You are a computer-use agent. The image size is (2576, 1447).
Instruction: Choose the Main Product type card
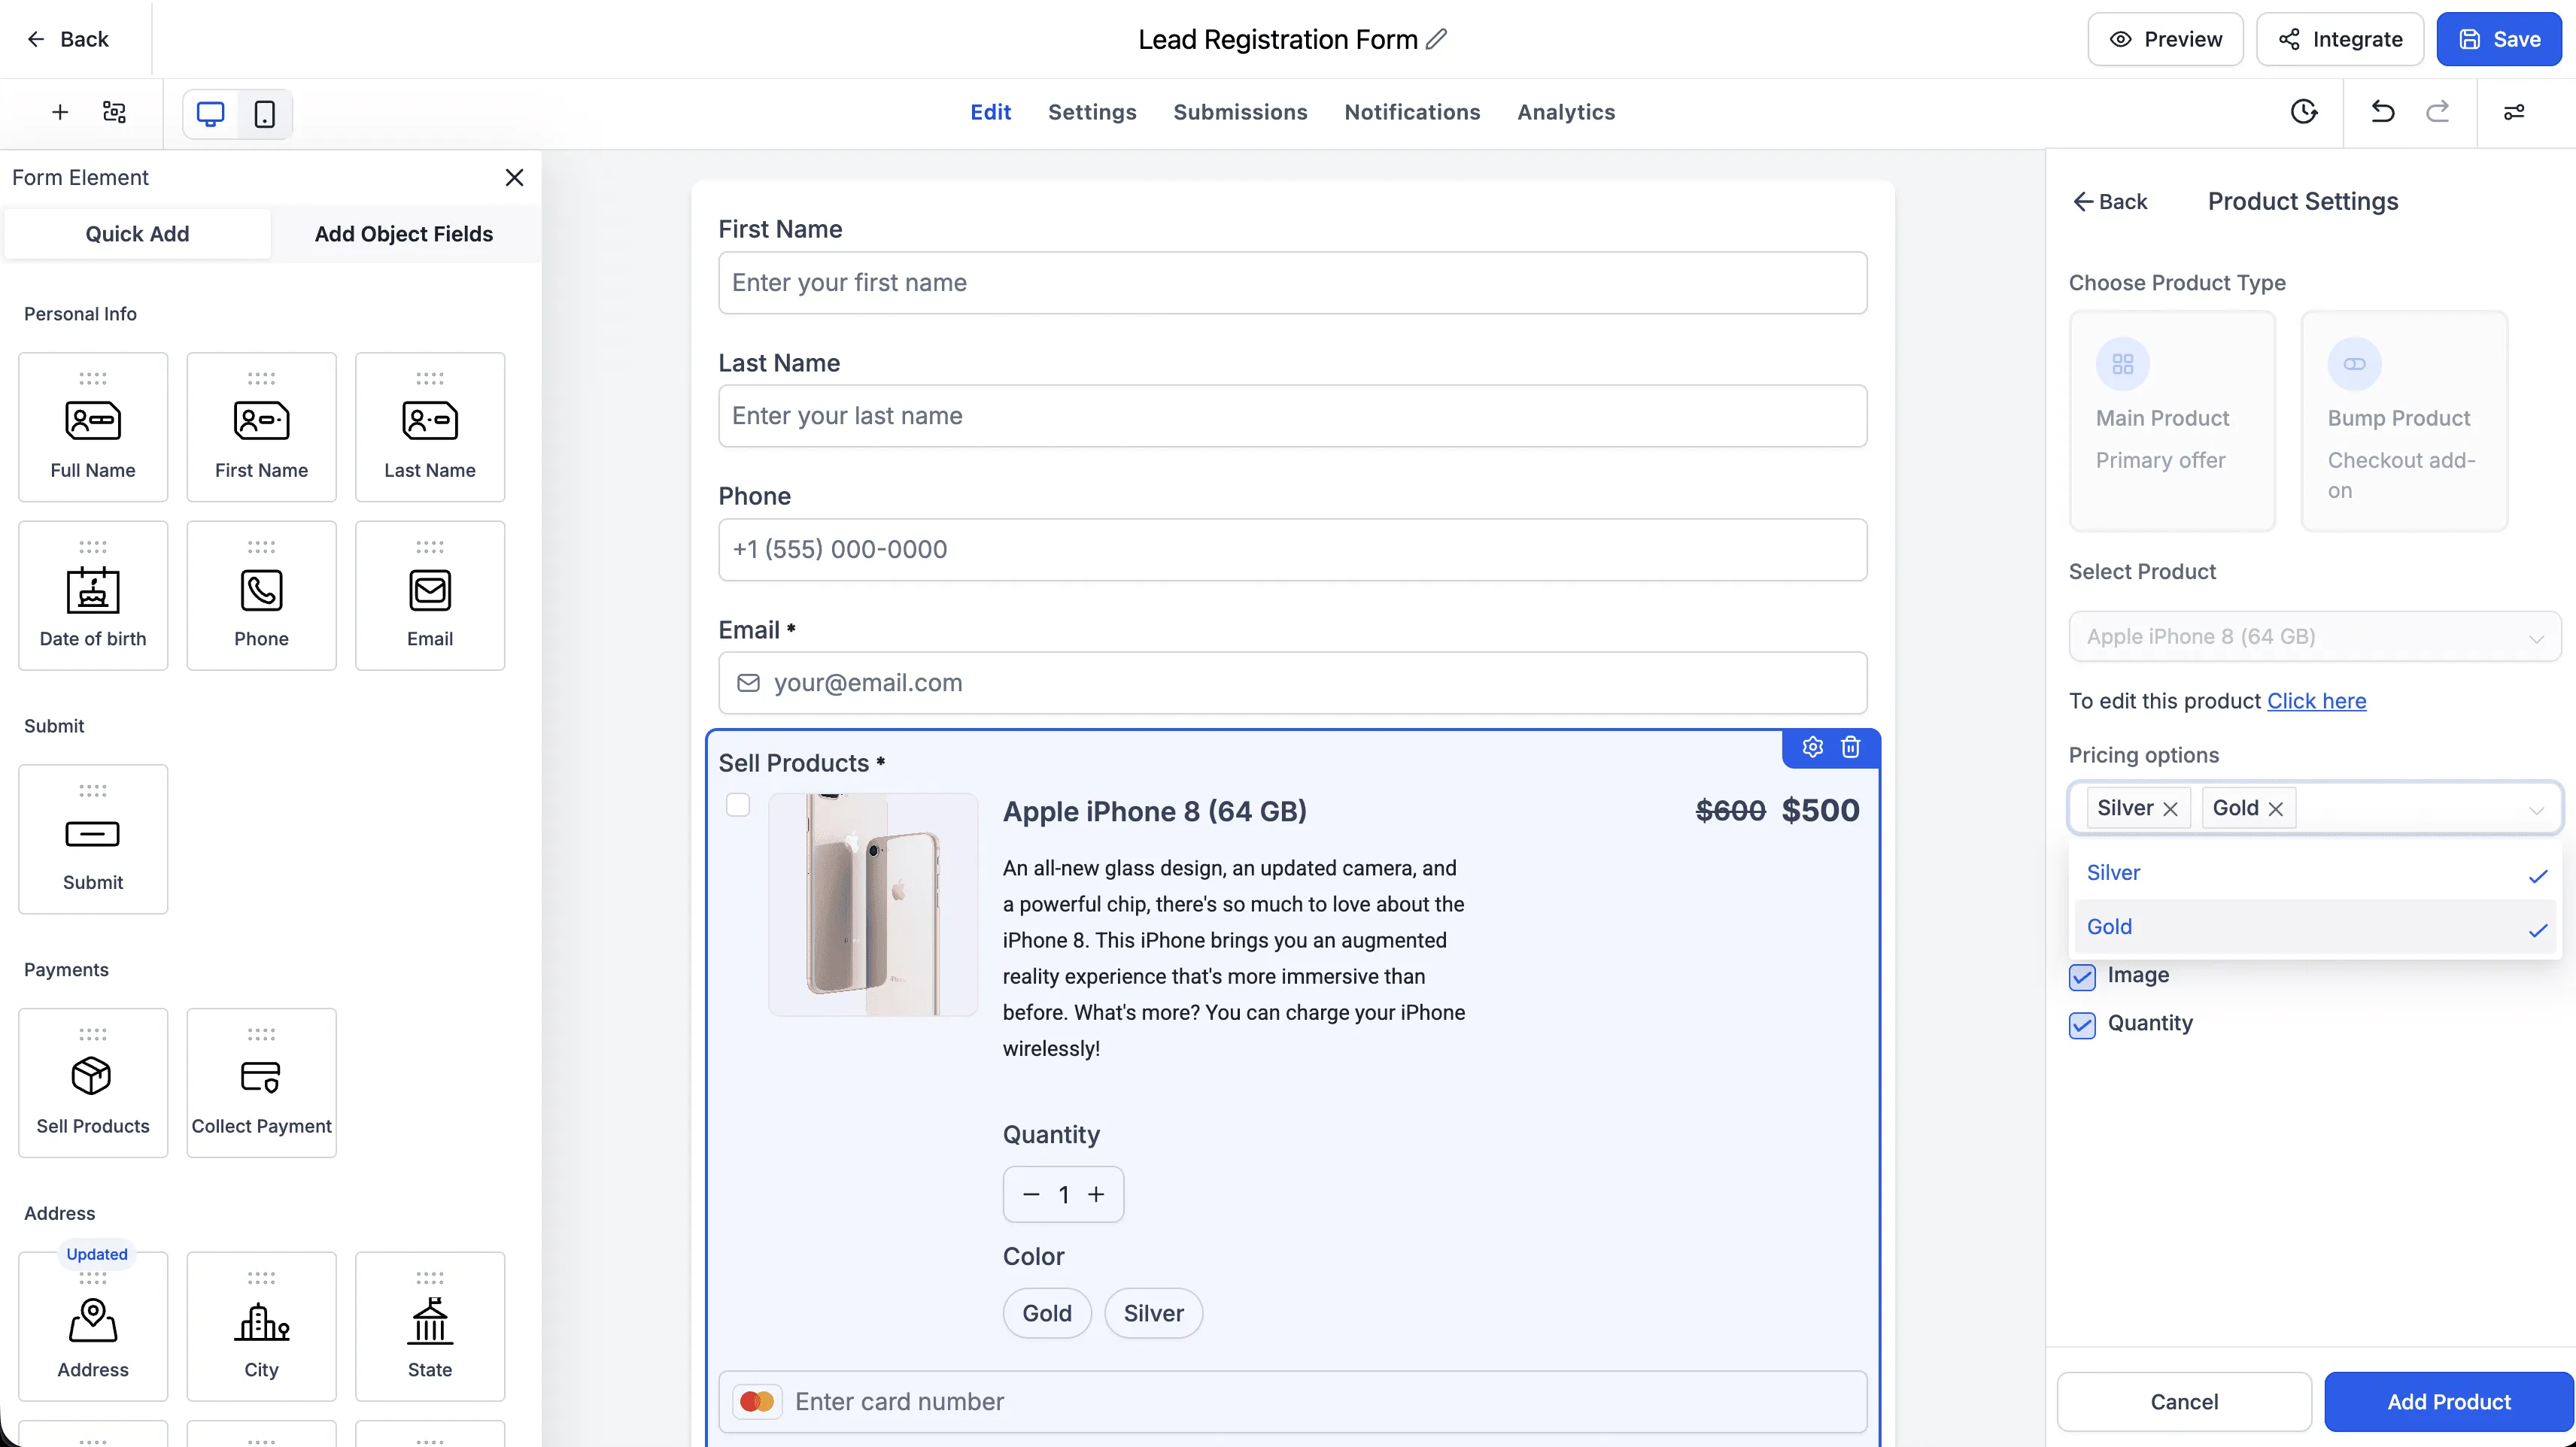(x=2172, y=421)
